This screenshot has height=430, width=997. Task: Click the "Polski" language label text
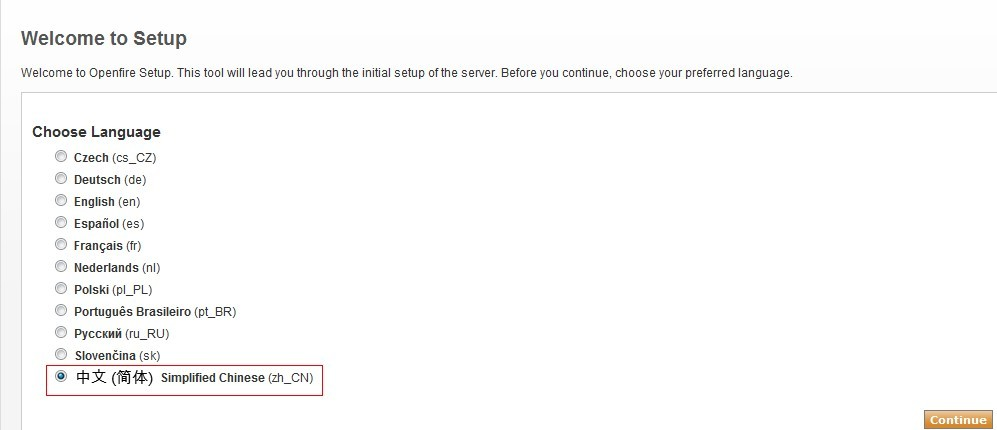(92, 290)
